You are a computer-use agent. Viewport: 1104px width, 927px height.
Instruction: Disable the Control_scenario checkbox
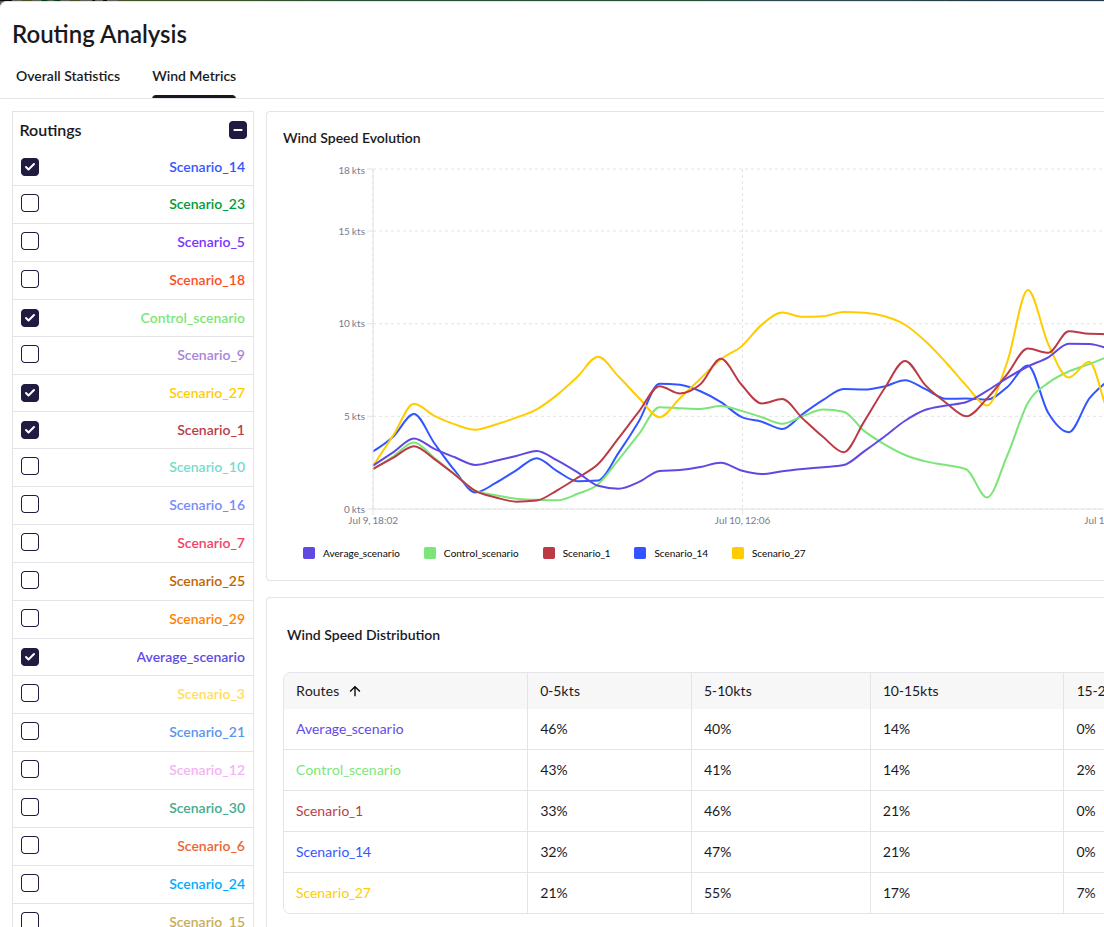point(30,317)
